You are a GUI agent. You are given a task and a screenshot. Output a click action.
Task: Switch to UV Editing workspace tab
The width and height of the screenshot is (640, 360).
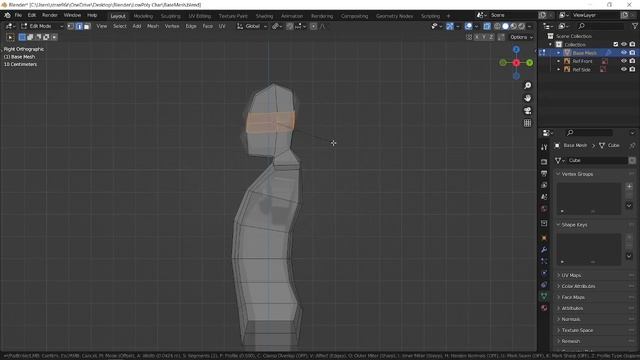click(x=200, y=16)
